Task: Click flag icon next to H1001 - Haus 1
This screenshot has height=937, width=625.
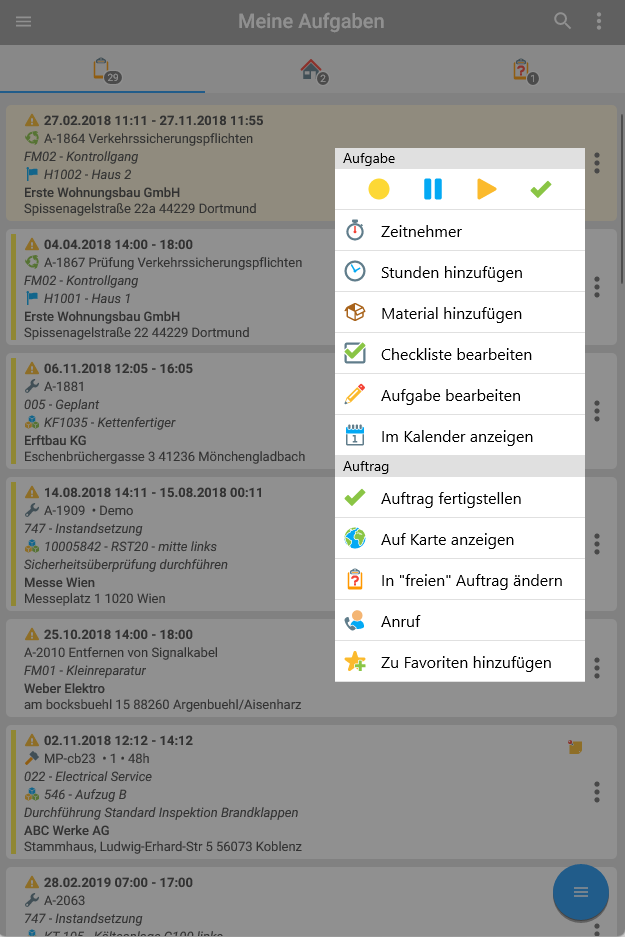Action: pos(32,298)
